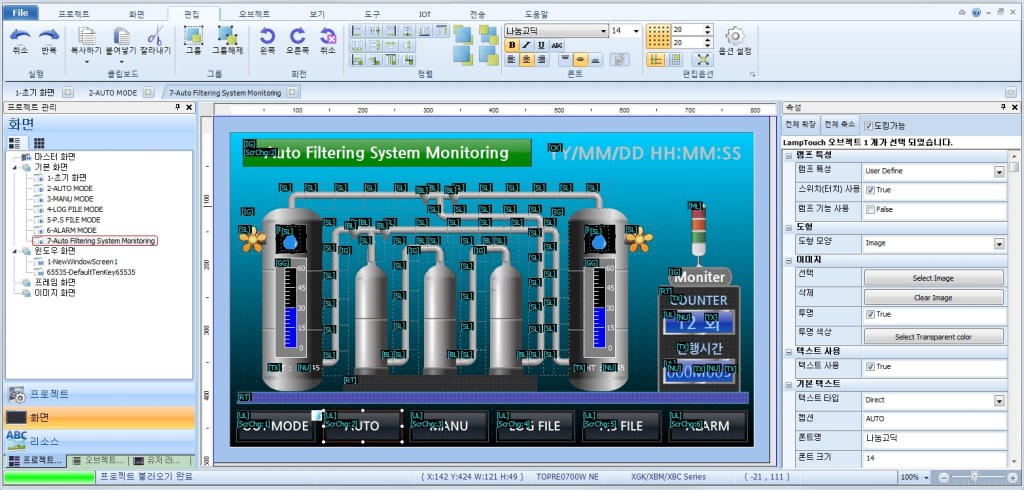The width and height of the screenshot is (1024, 490).
Task: Toggle bold text formatting button
Action: 512,45
